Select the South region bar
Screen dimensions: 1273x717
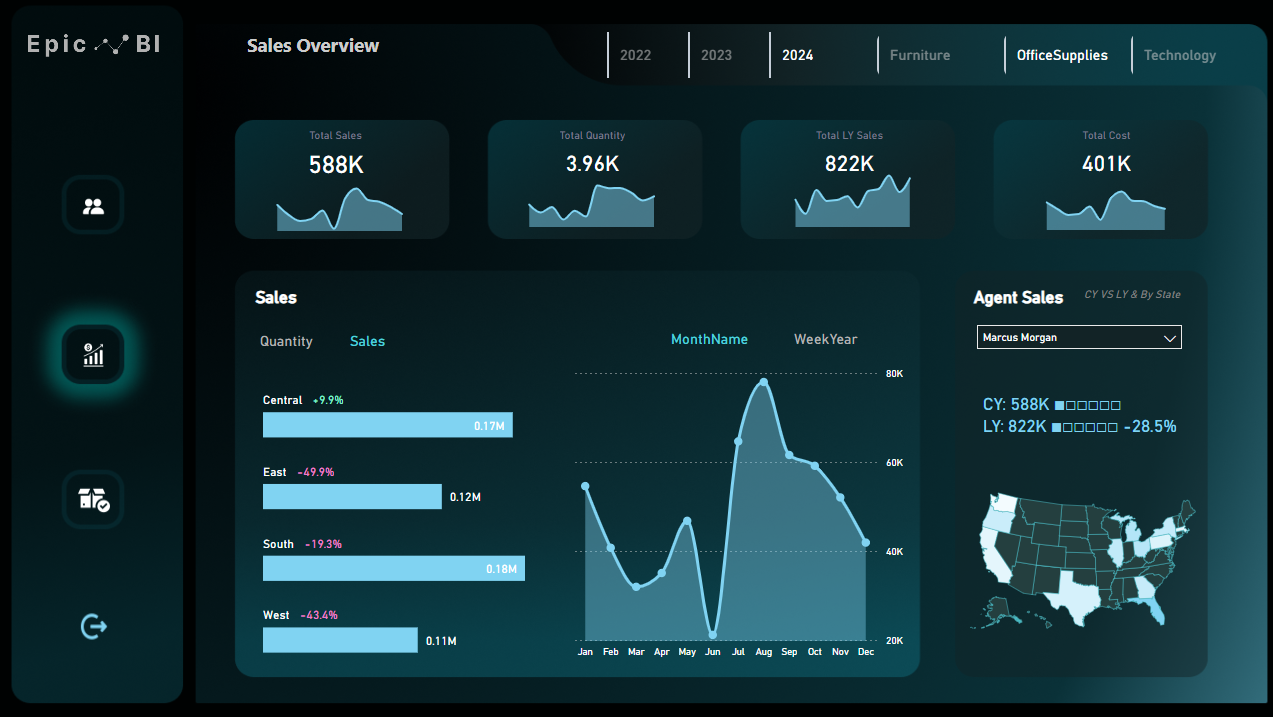394,568
